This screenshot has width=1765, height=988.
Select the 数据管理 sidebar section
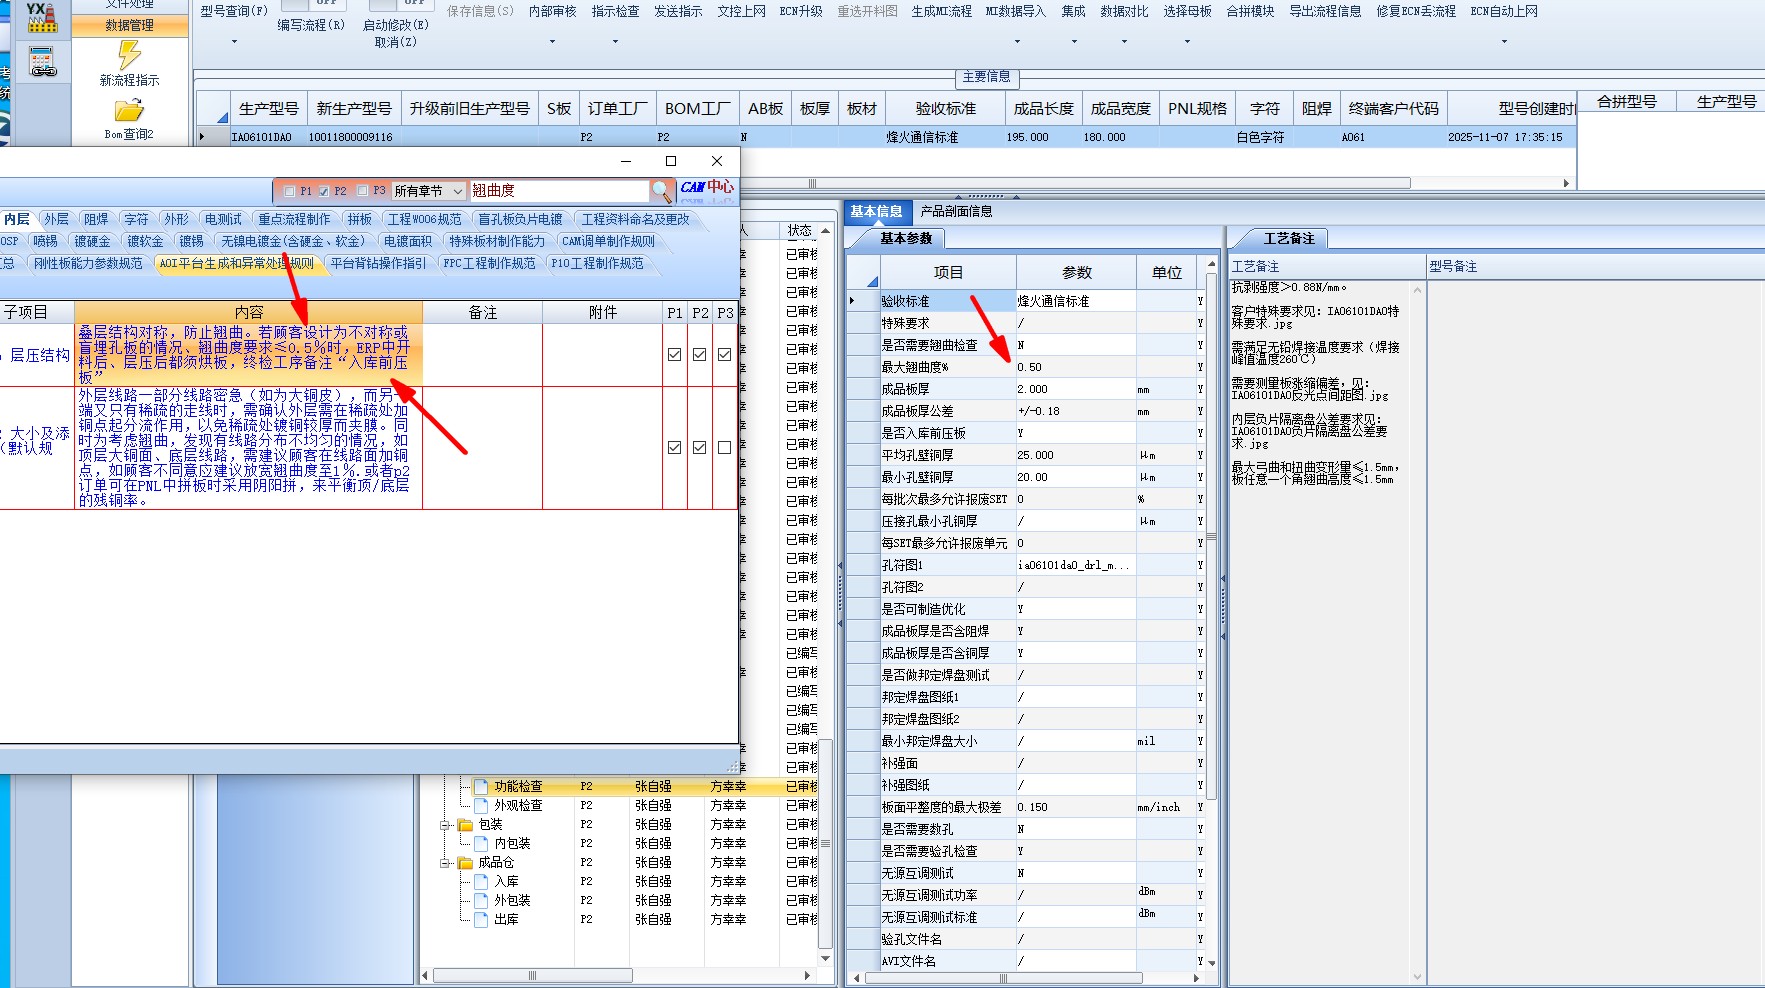pyautogui.click(x=130, y=26)
